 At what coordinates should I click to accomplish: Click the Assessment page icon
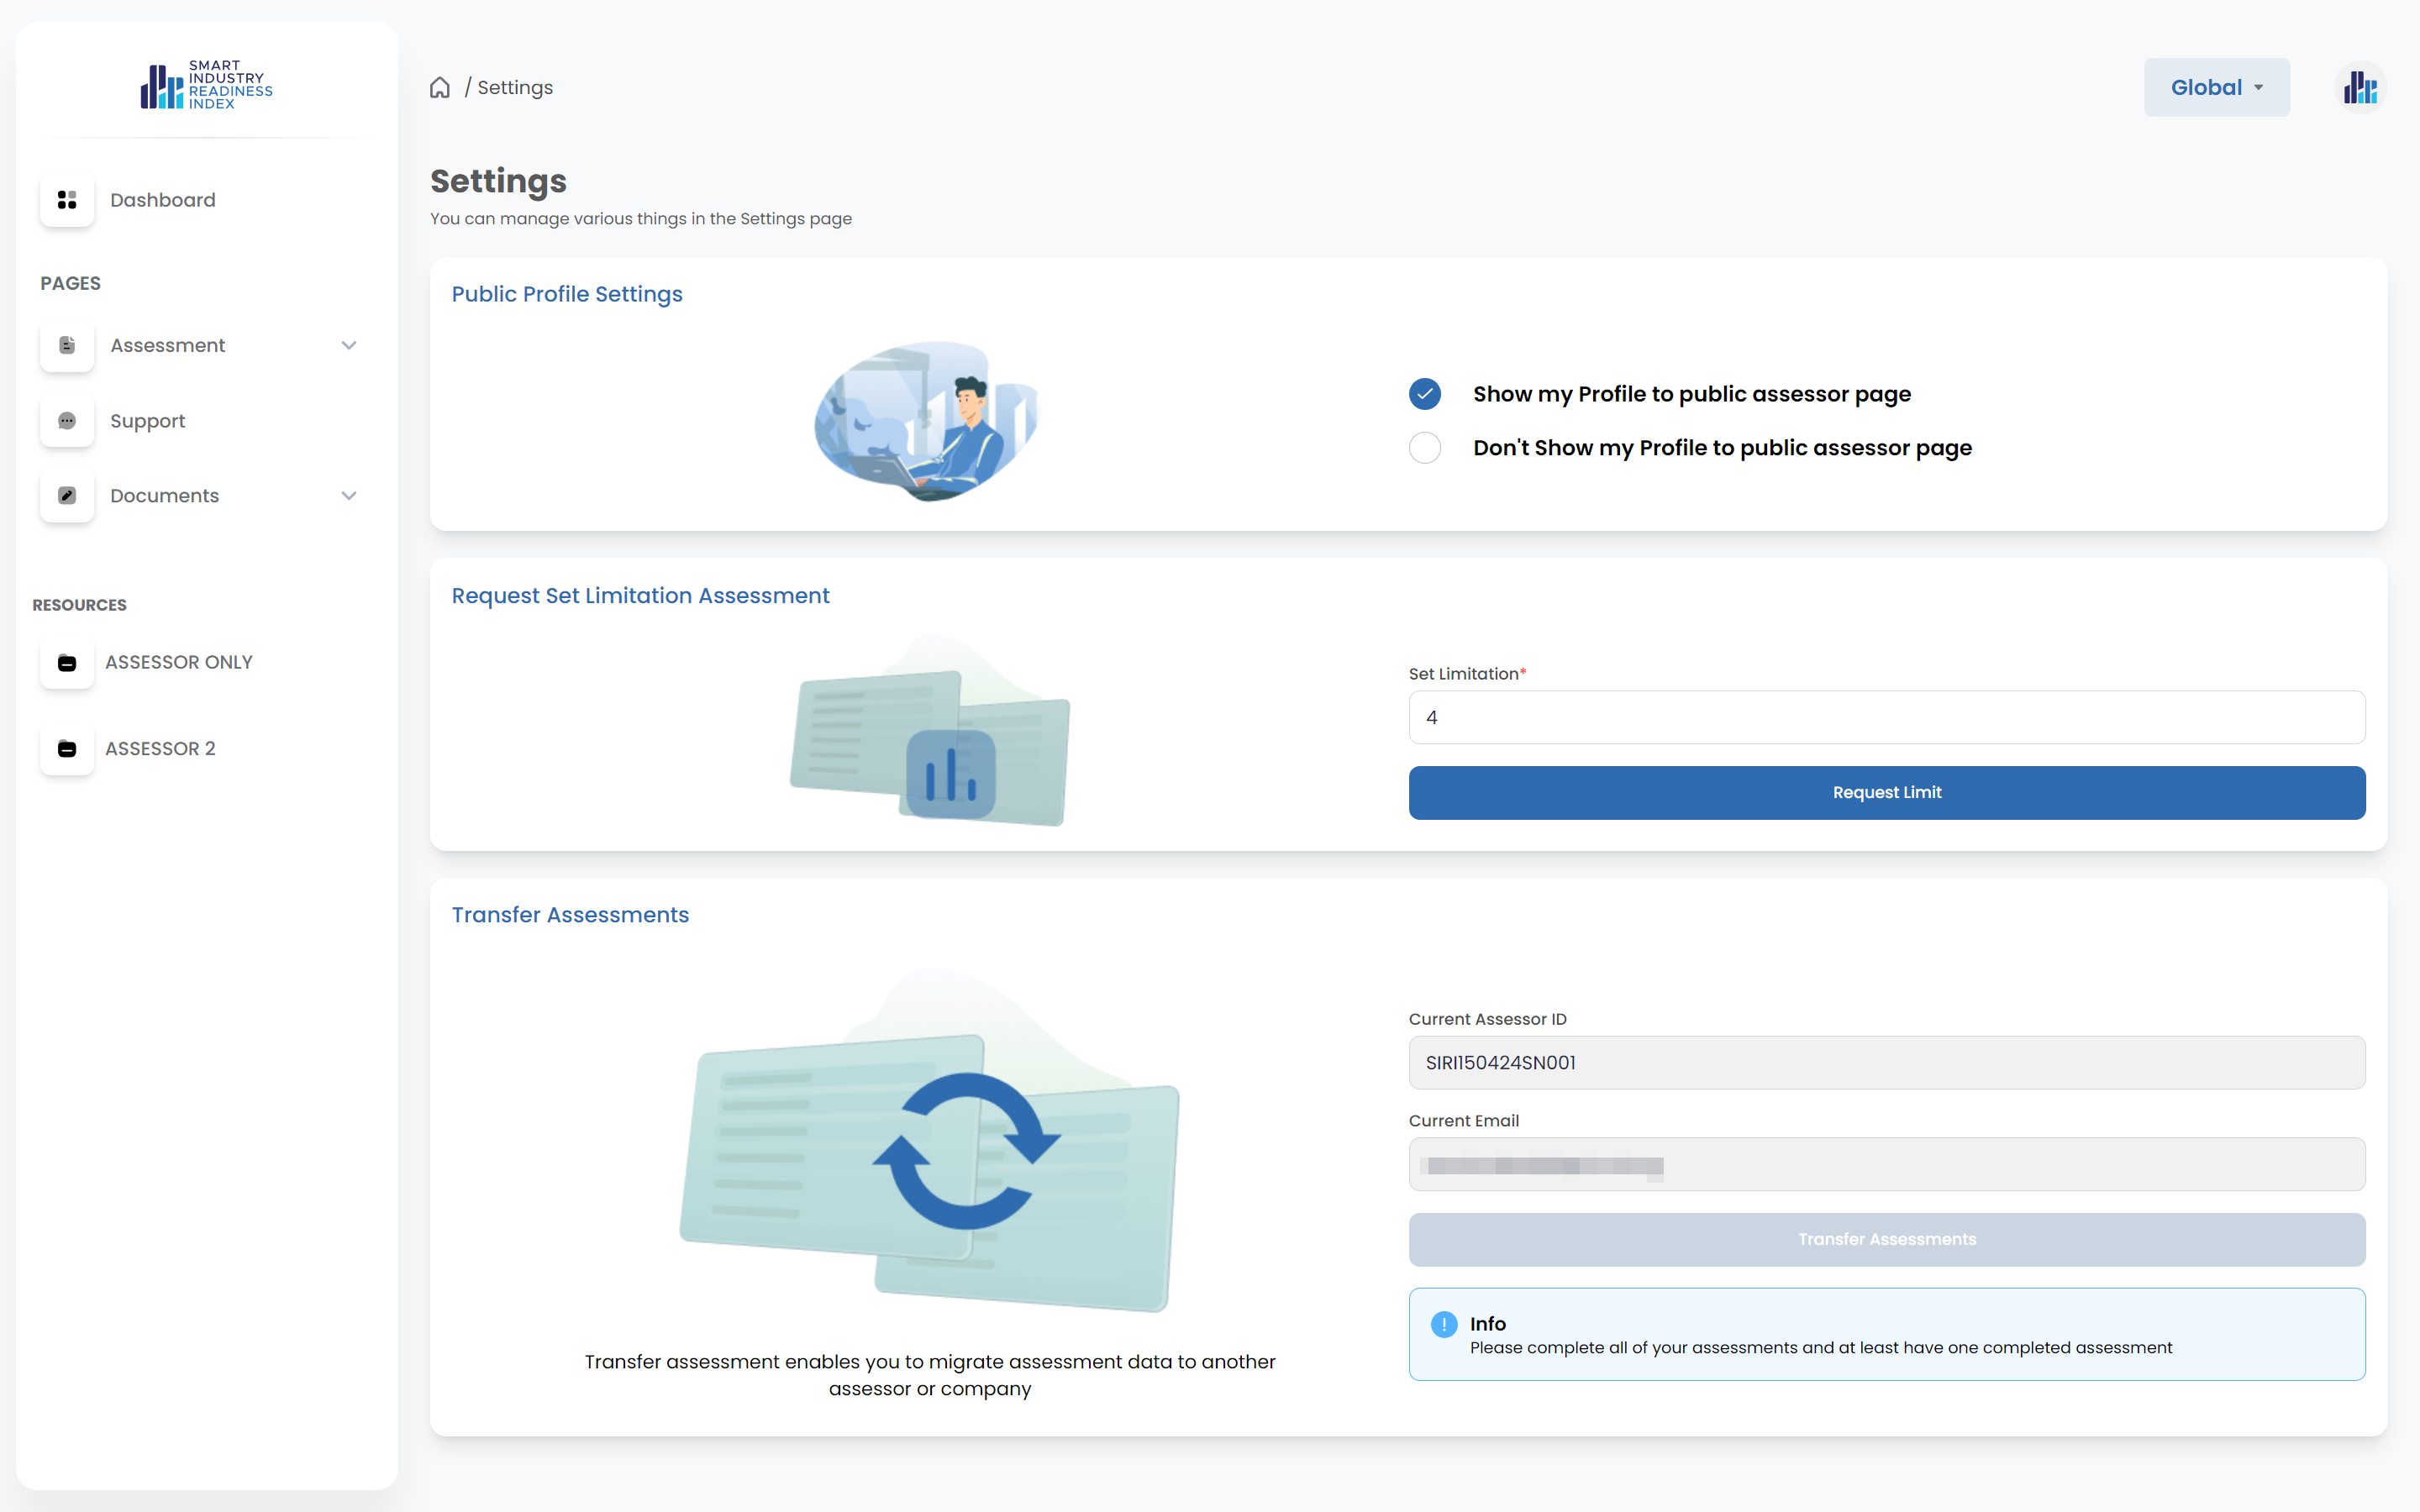point(67,345)
